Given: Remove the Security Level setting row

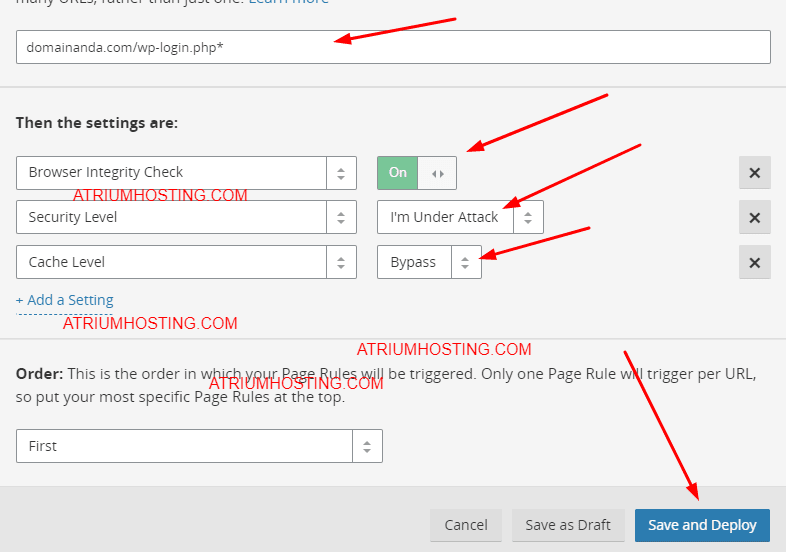Looking at the screenshot, I should click(754, 217).
